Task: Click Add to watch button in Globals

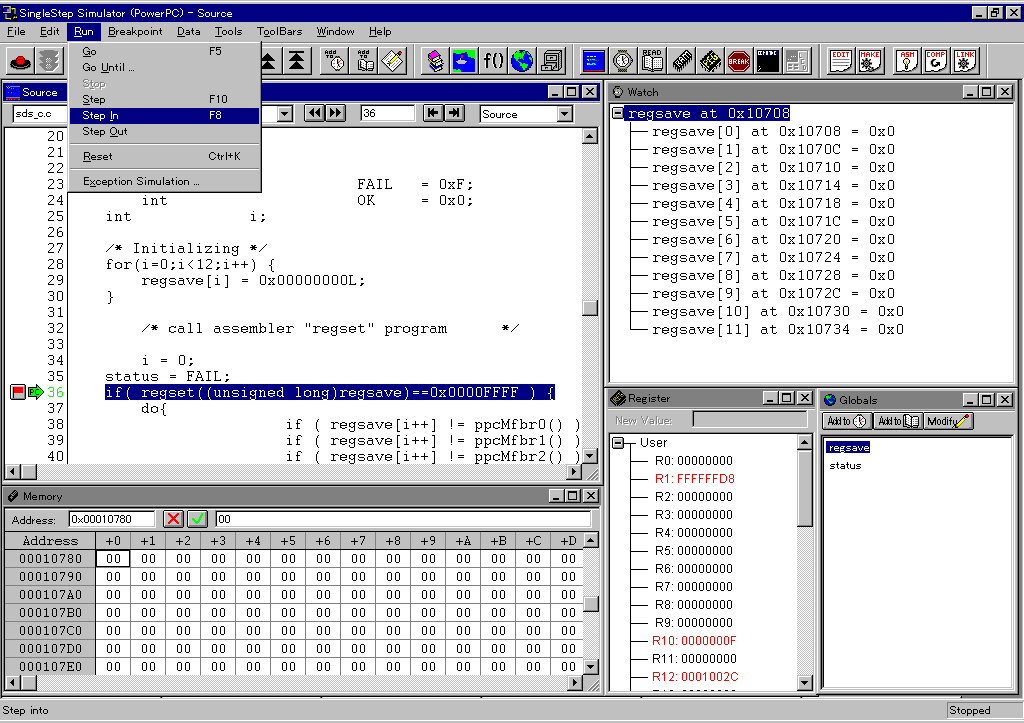Action: pyautogui.click(x=846, y=421)
